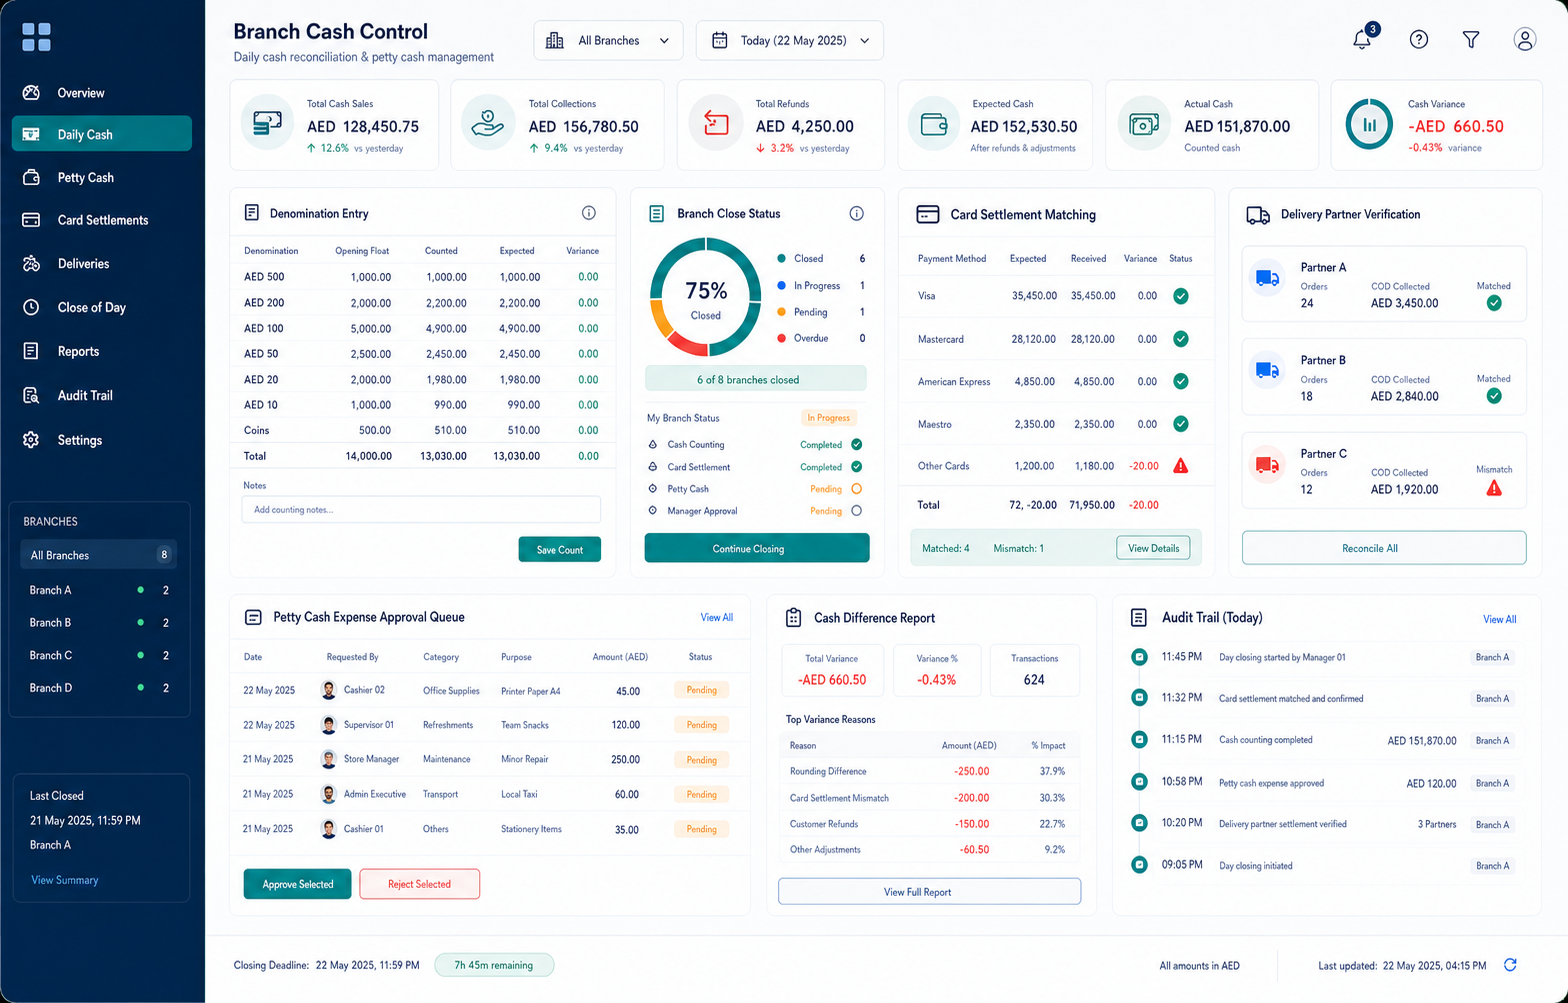Open Settings in the sidebar
The height and width of the screenshot is (1003, 1568).
point(101,440)
